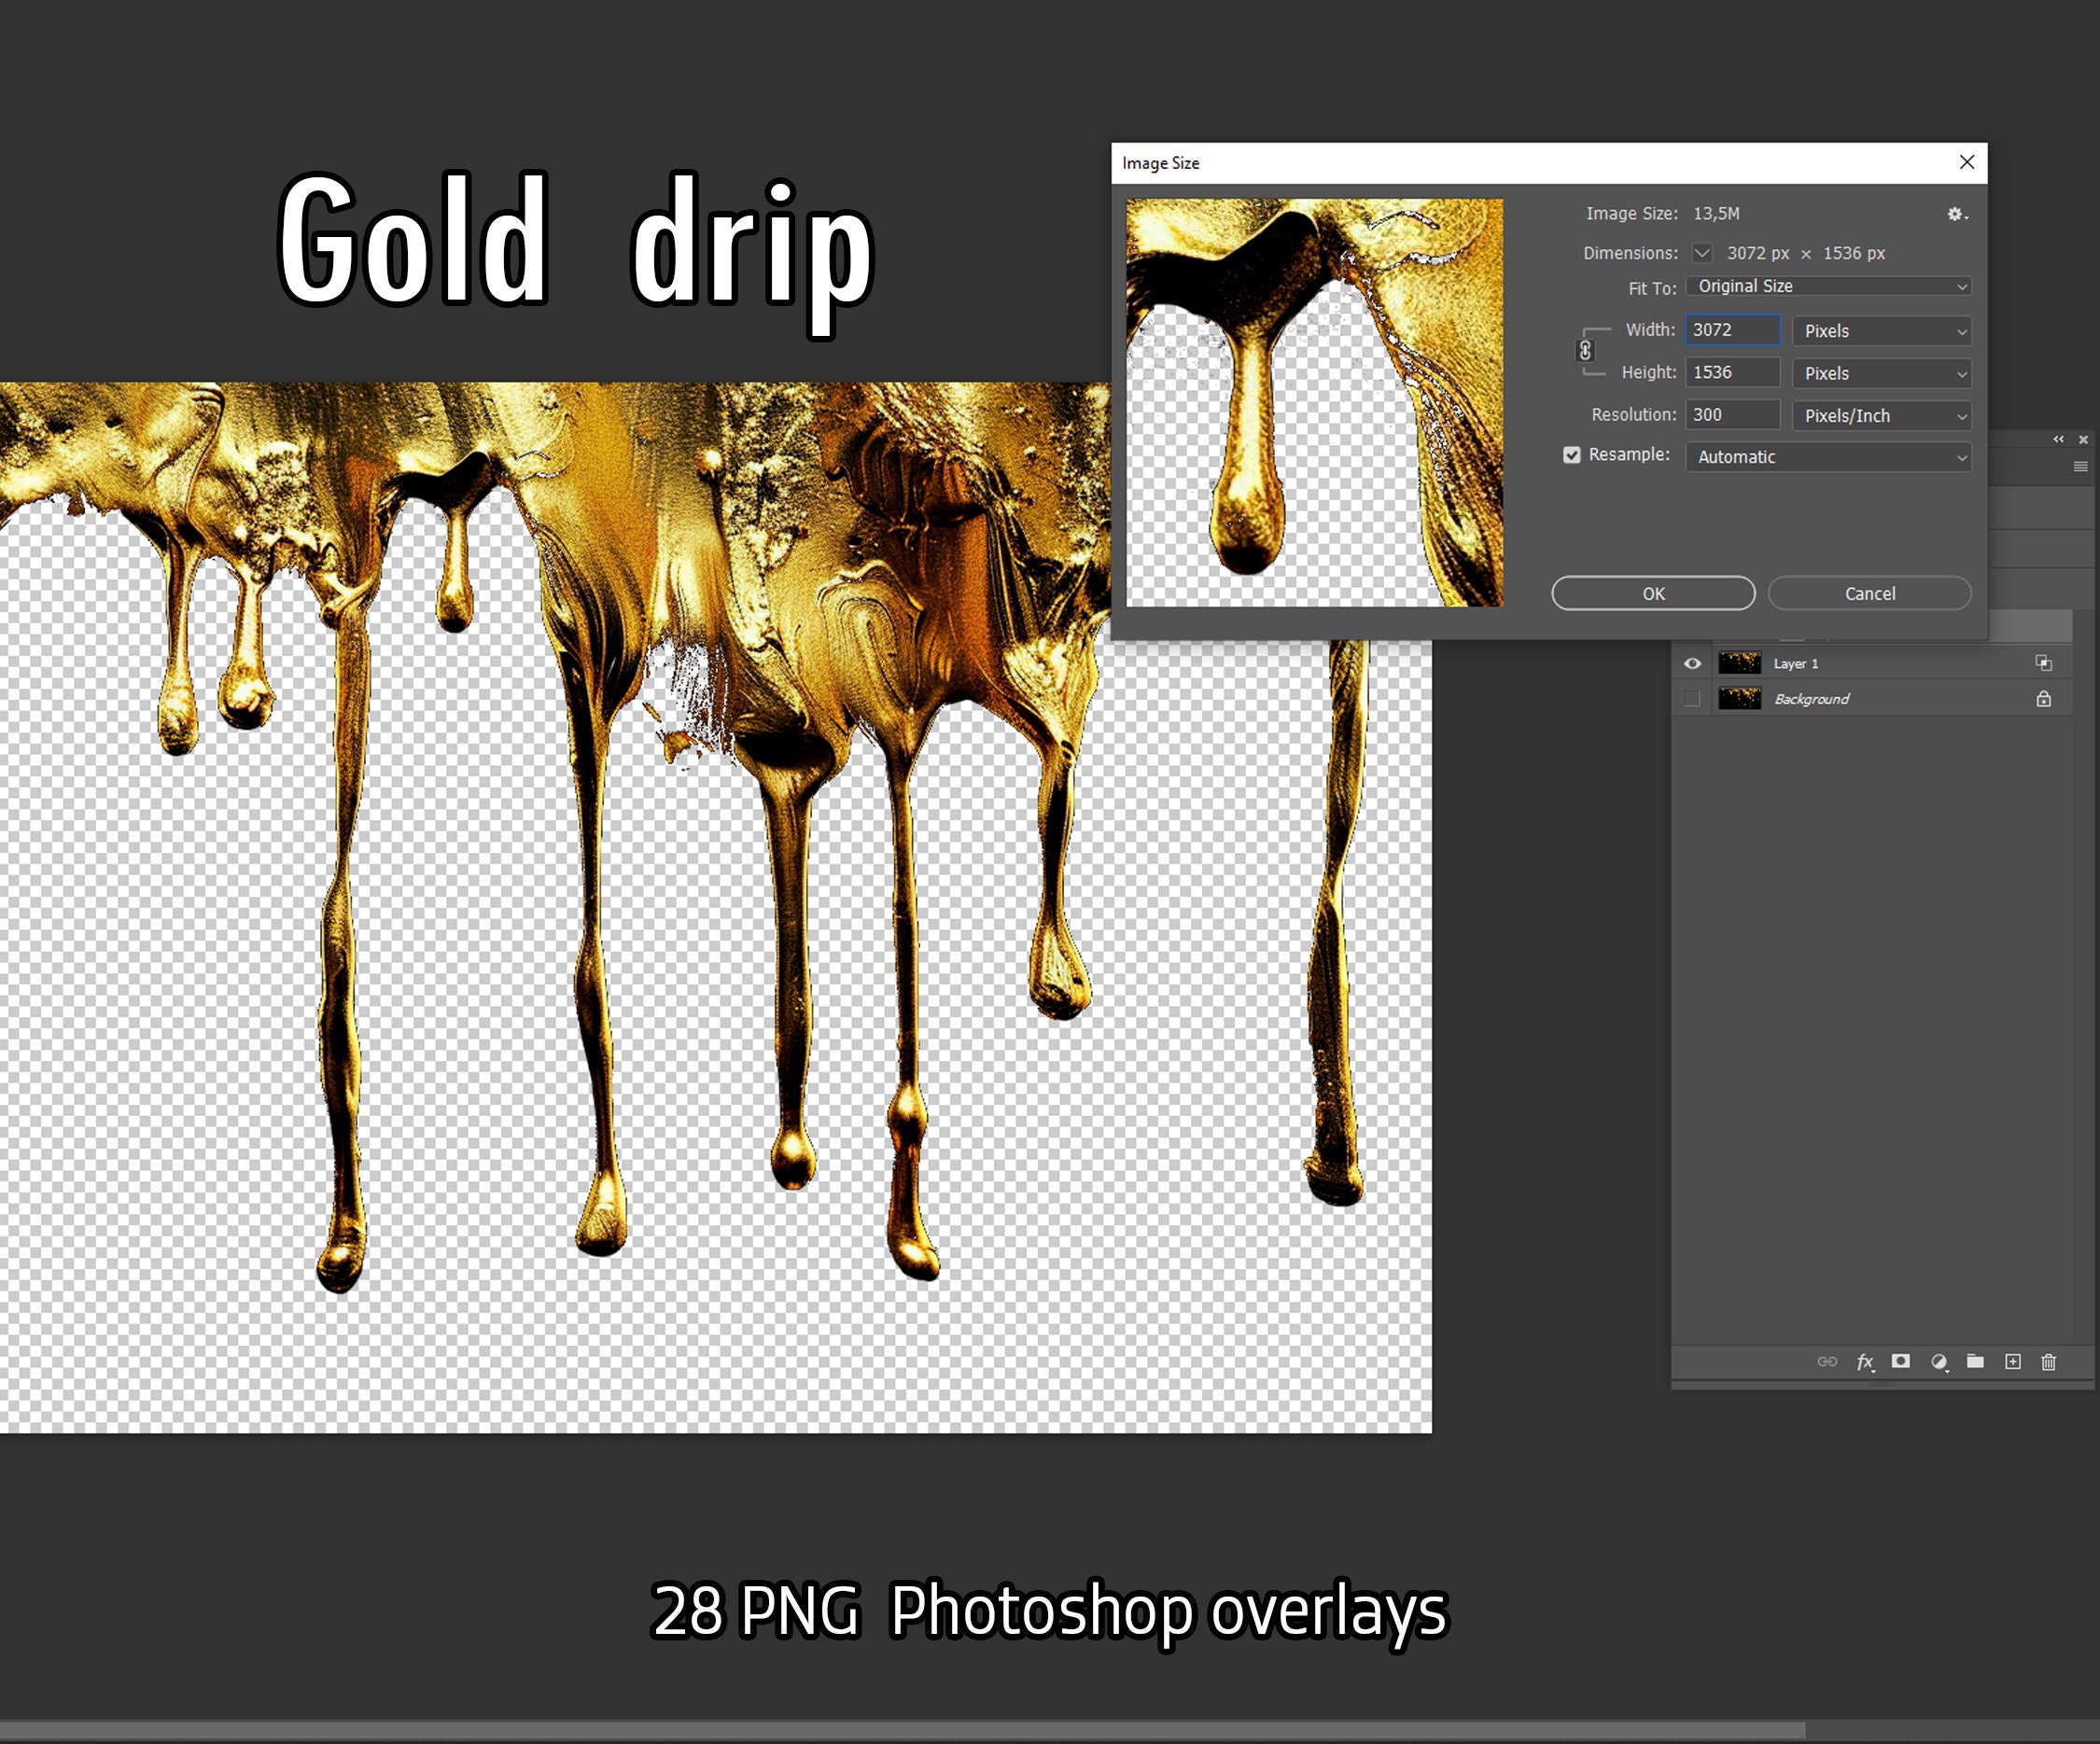Uncheck the Resample checkbox
Screen dimensions: 2100x1744
click(1573, 455)
